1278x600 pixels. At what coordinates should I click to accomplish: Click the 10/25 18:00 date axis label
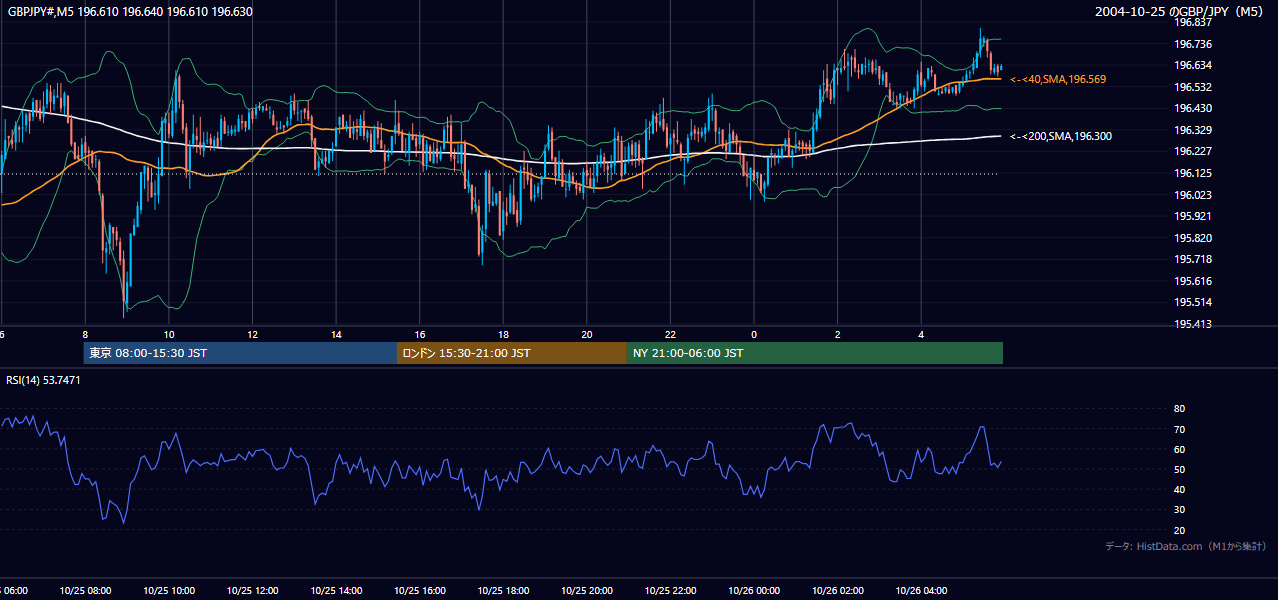pyautogui.click(x=503, y=590)
